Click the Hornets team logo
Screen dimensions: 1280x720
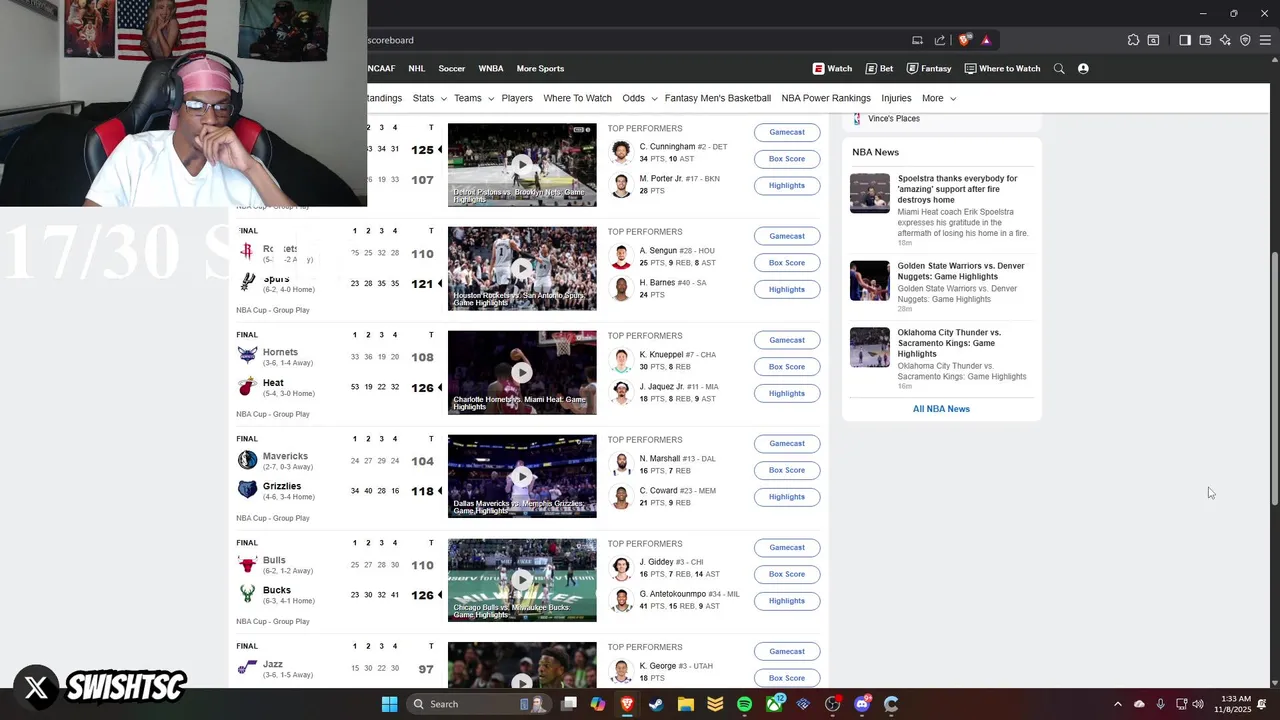tap(247, 355)
